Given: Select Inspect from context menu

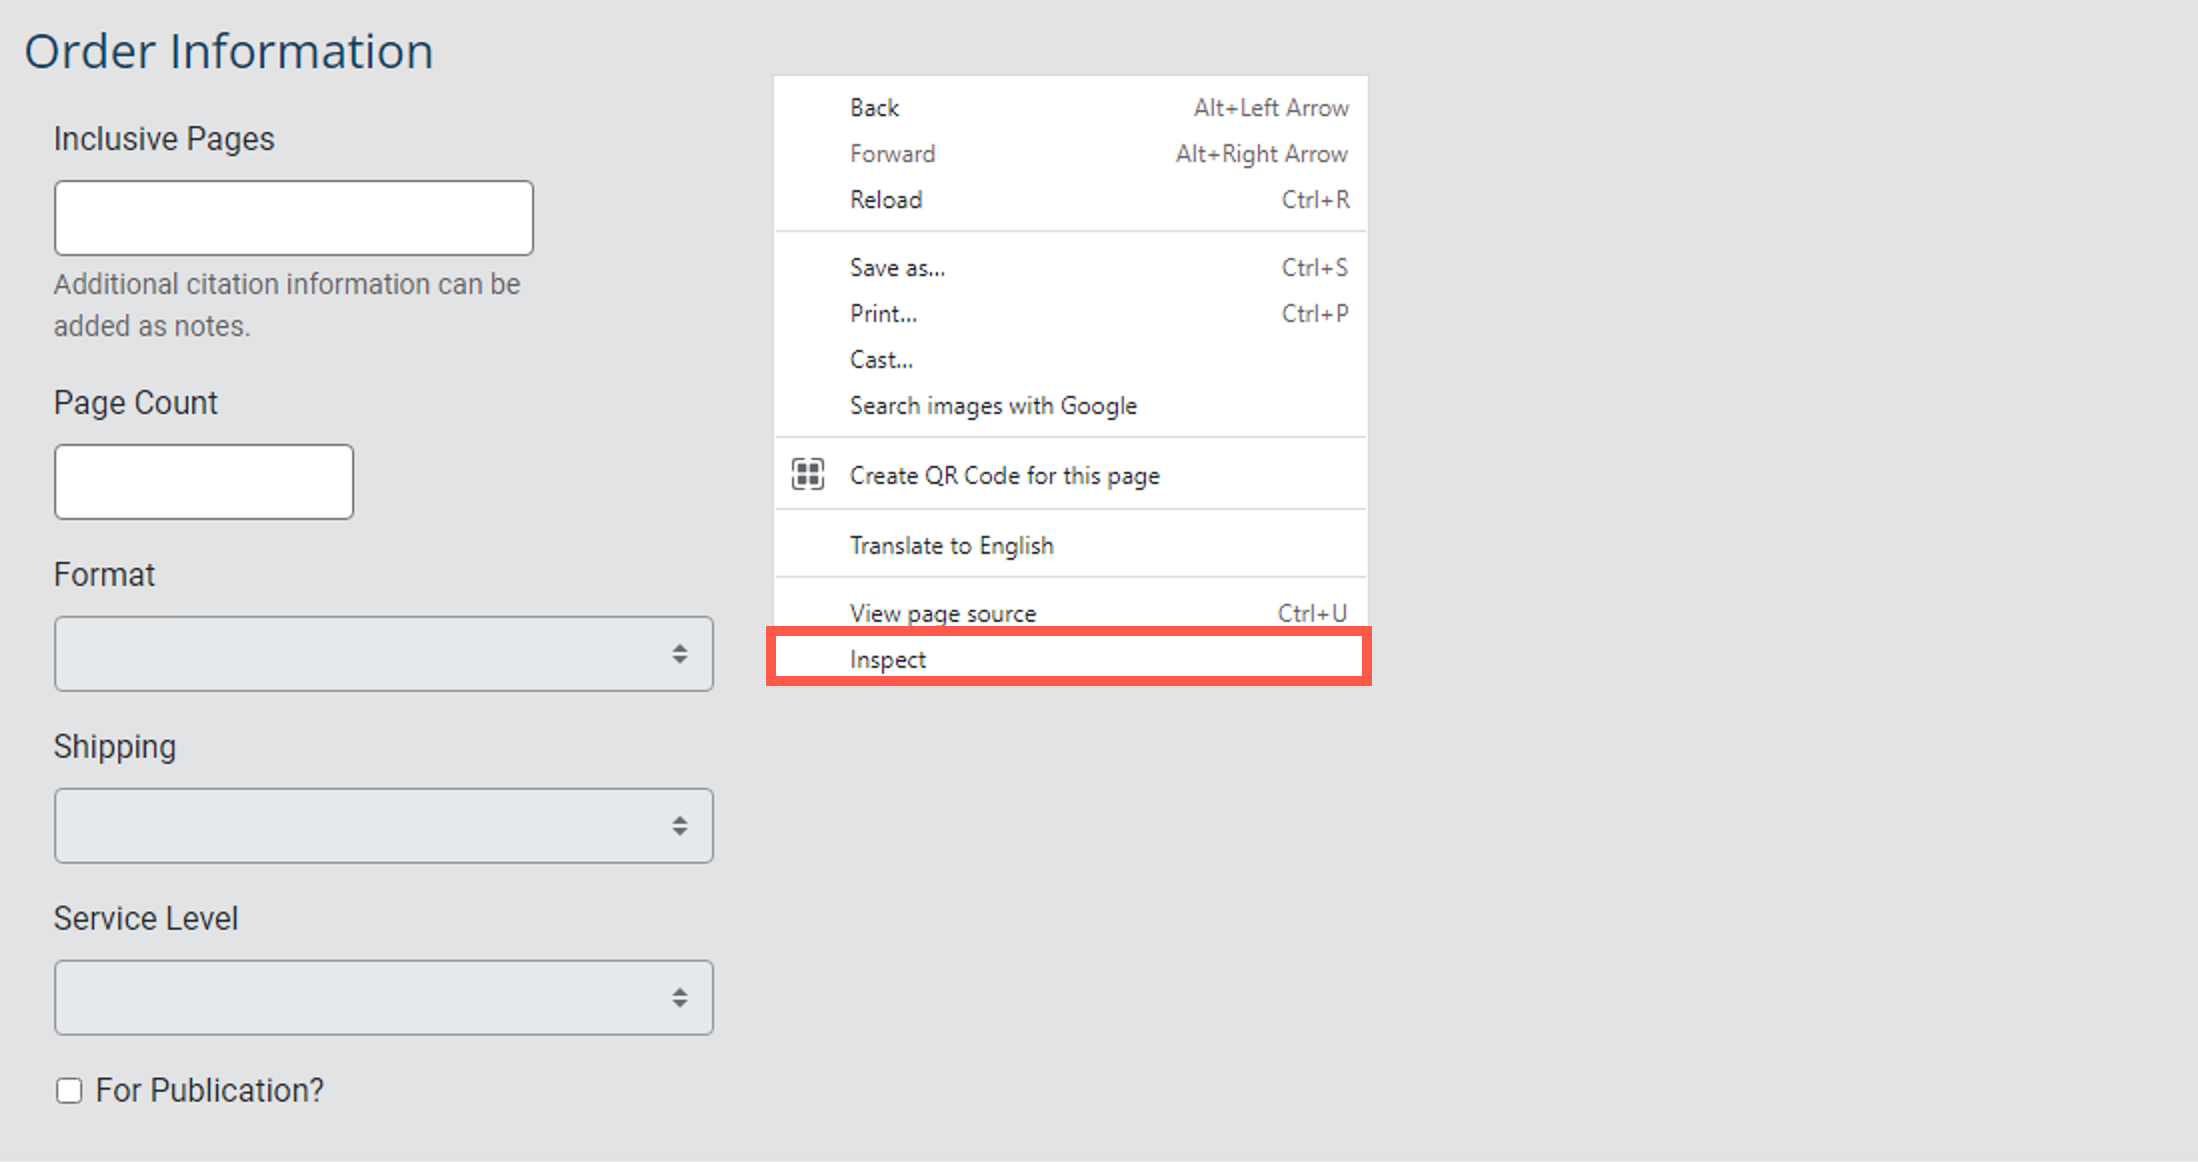Looking at the screenshot, I should 888,659.
